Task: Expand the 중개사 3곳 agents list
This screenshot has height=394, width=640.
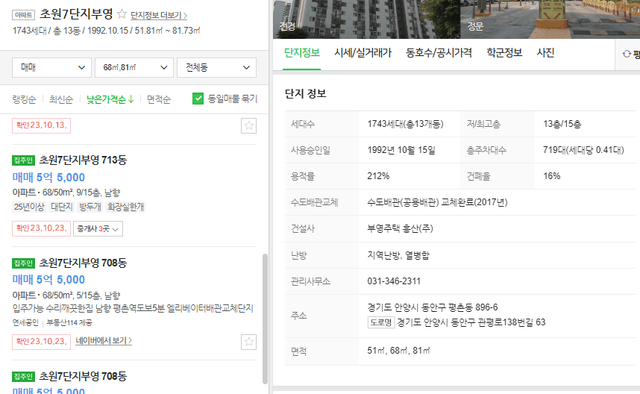Action: (98, 229)
